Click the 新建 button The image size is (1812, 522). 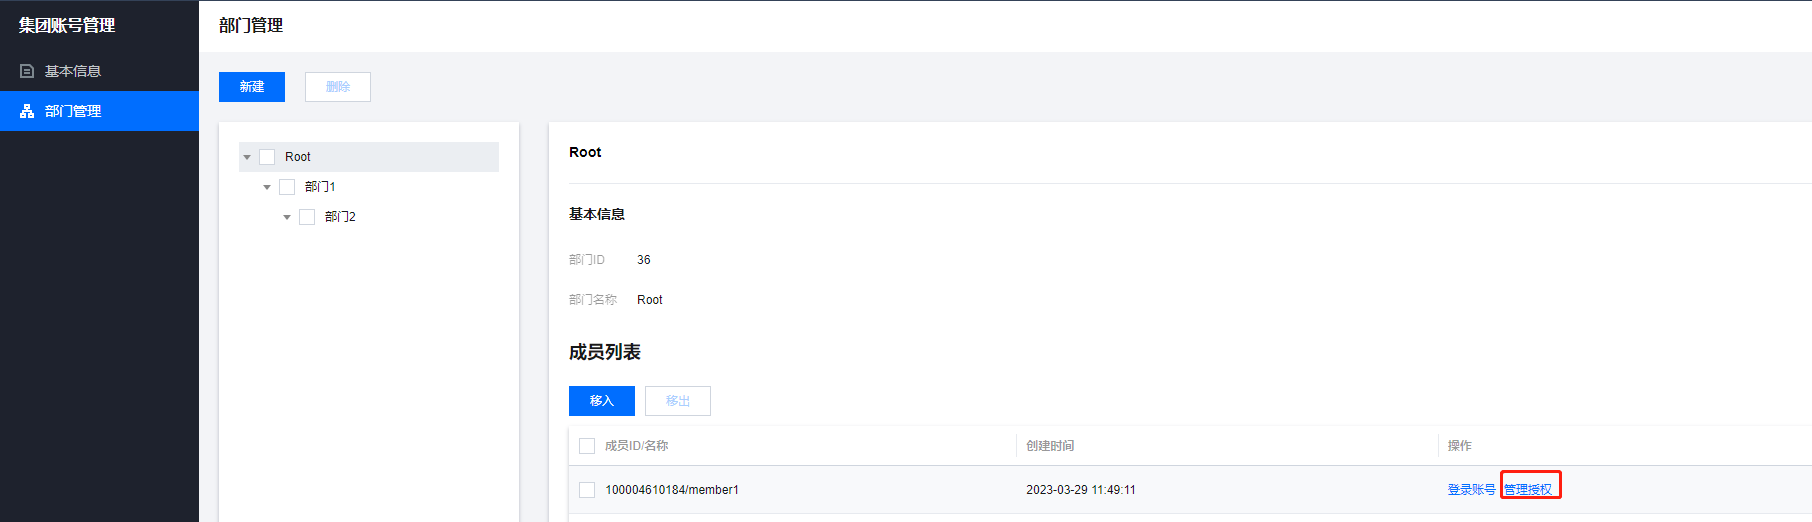[x=252, y=87]
